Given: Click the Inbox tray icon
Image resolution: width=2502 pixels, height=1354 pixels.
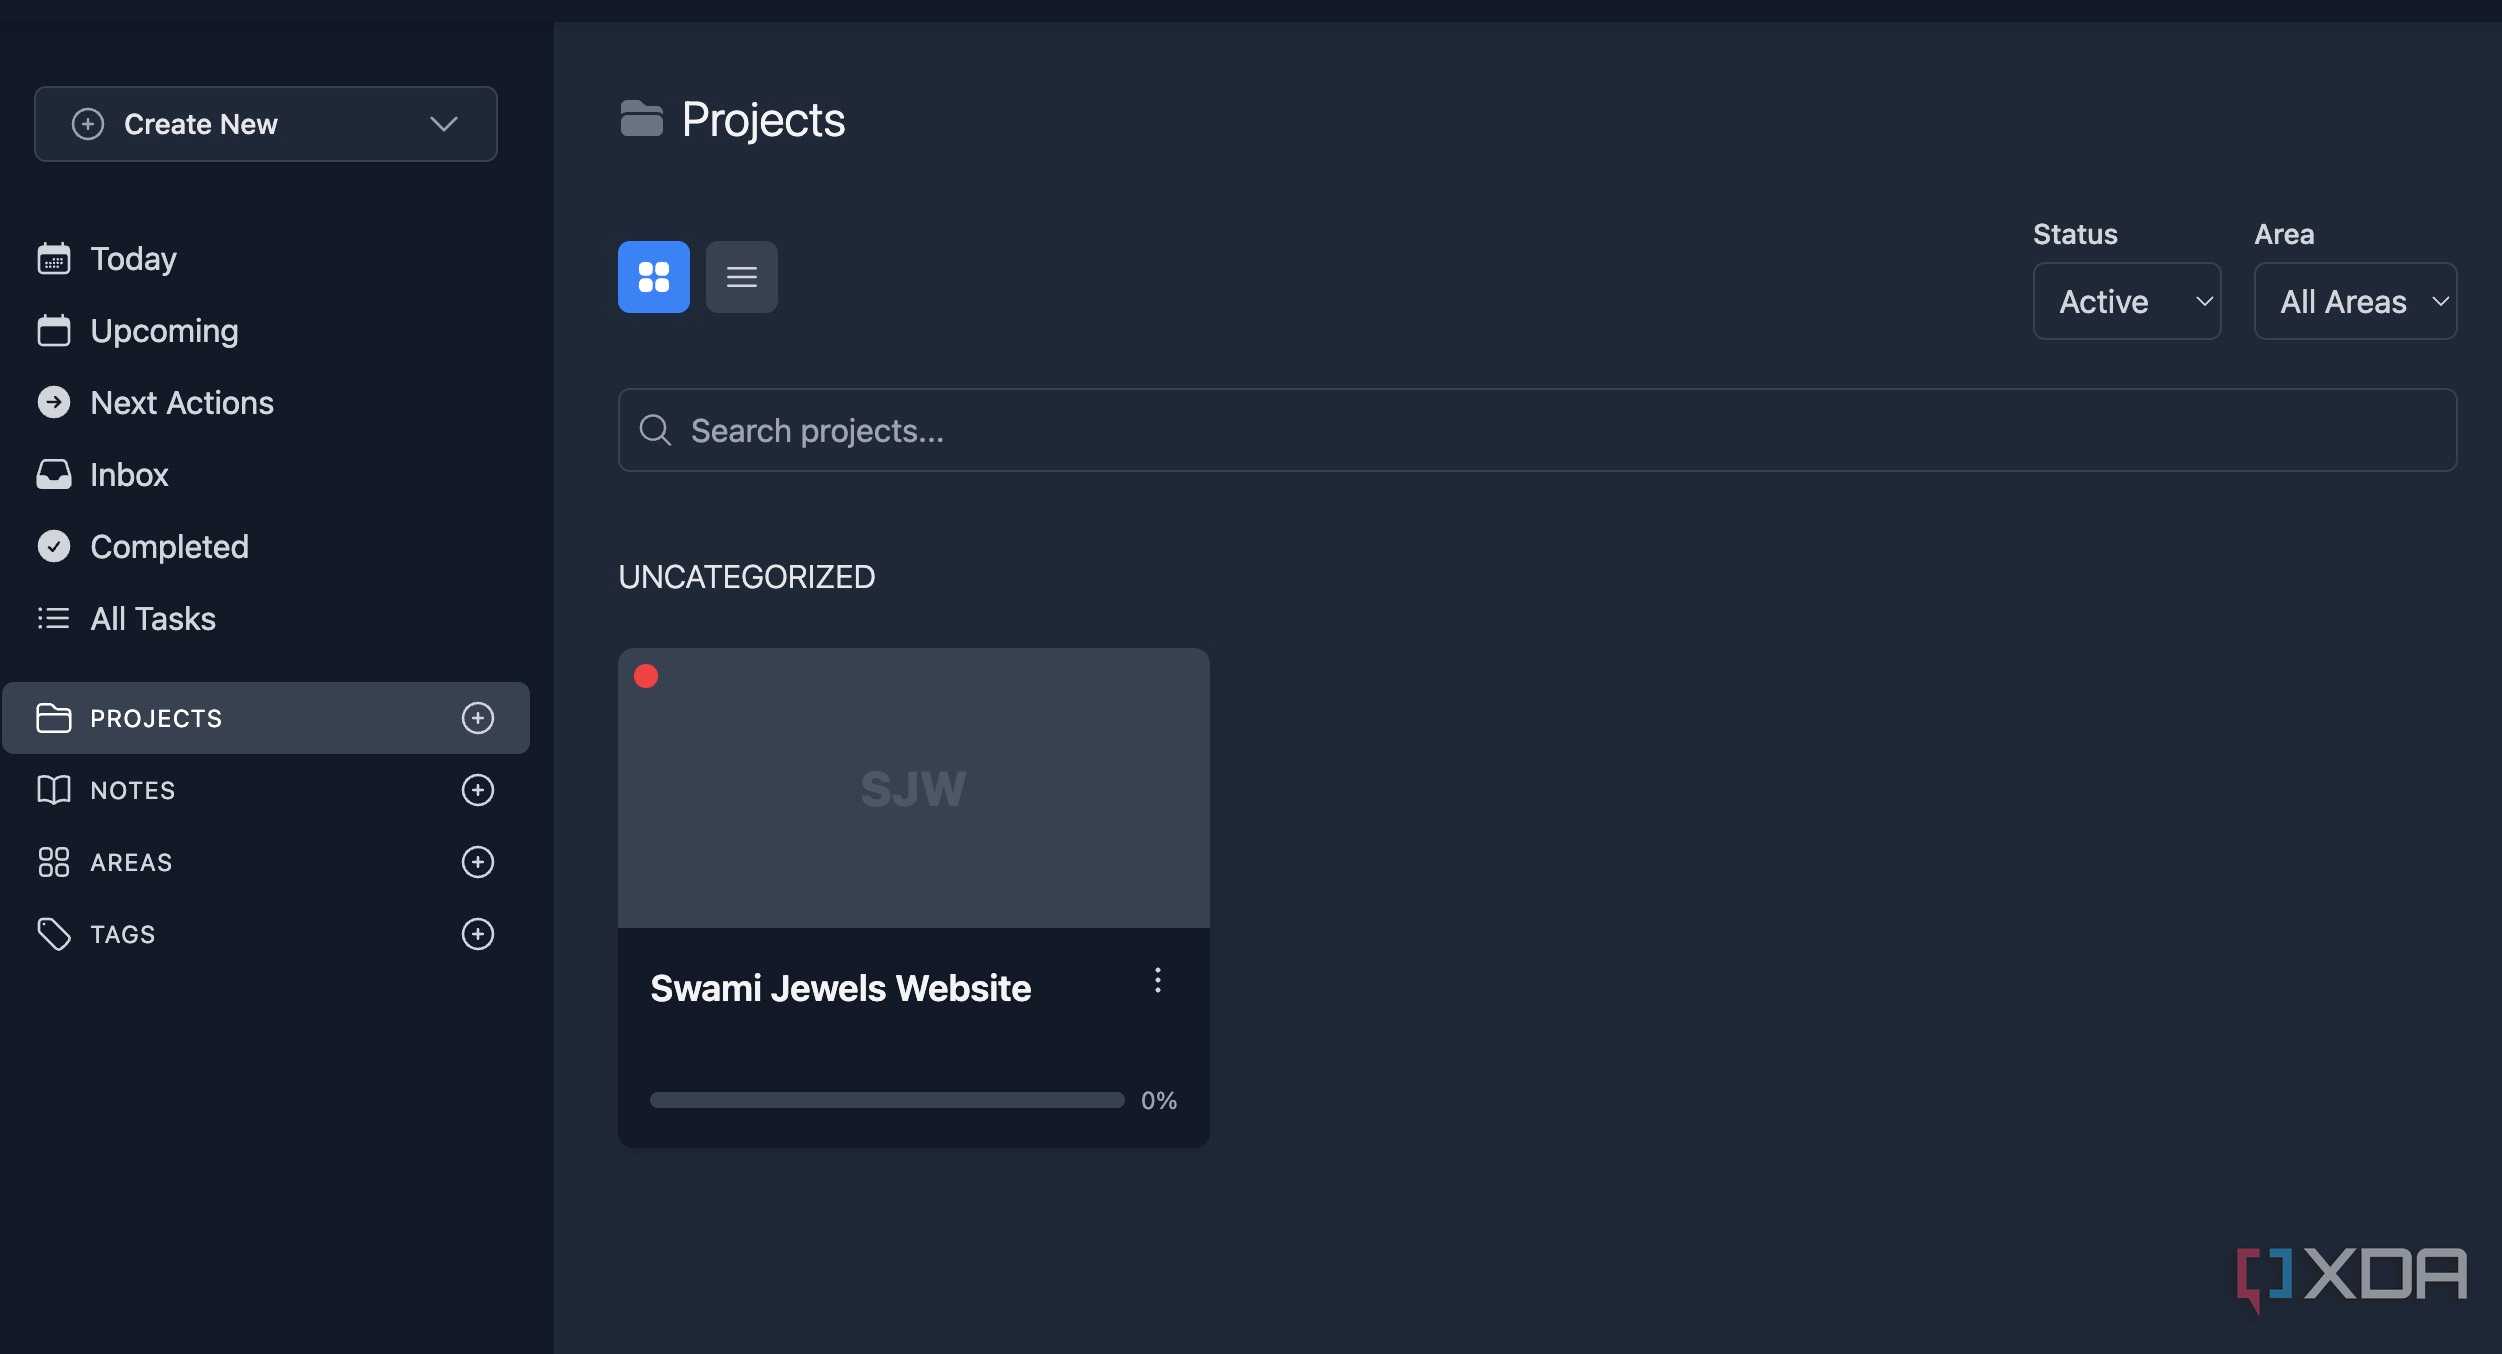Looking at the screenshot, I should pyautogui.click(x=54, y=475).
